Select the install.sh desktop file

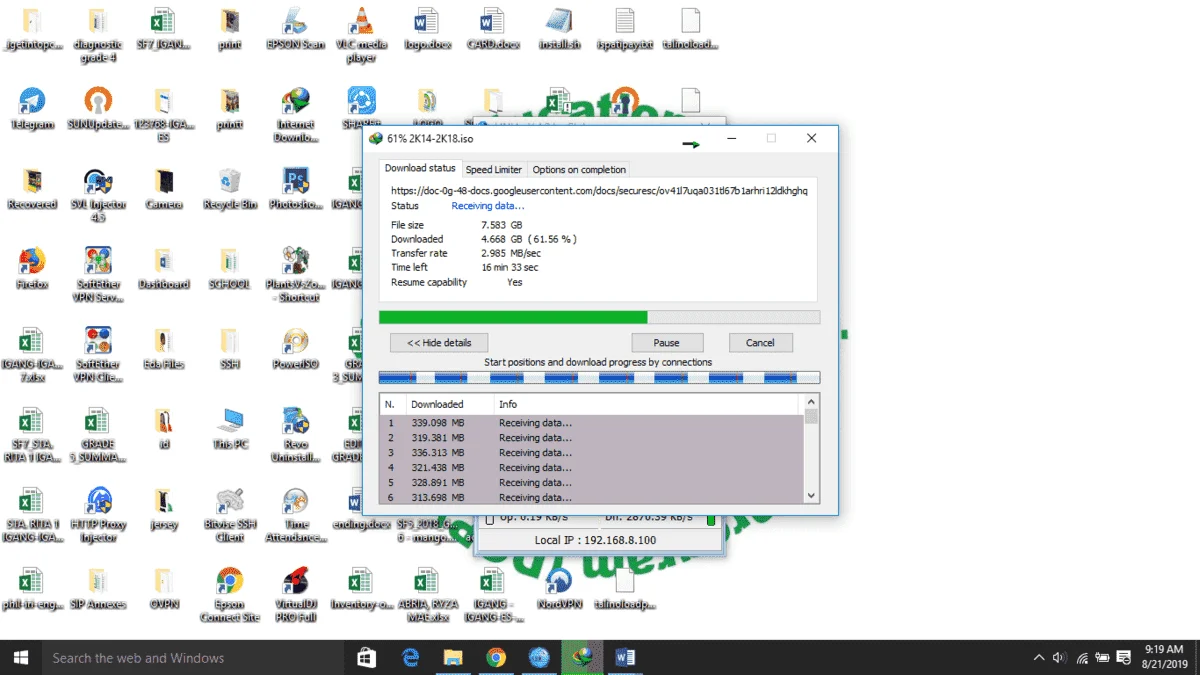point(558,30)
